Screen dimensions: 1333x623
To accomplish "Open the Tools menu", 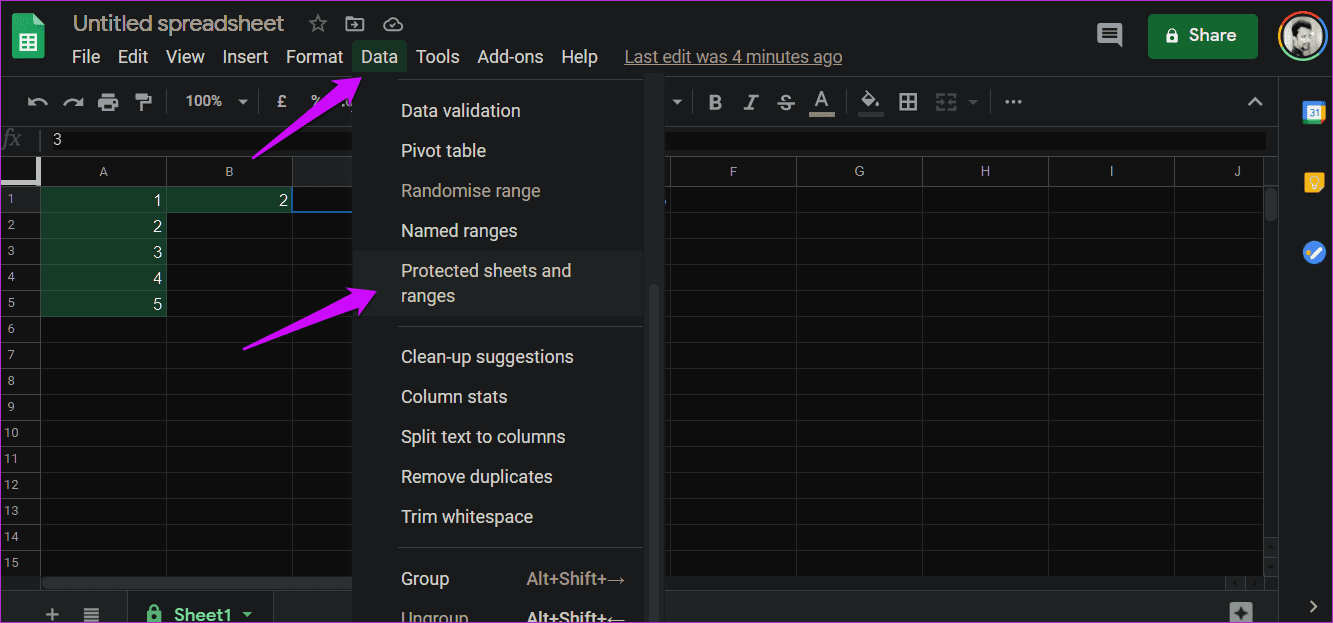I will pyautogui.click(x=438, y=57).
